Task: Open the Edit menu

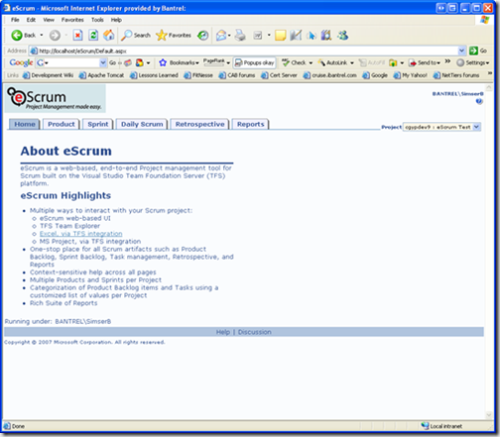Action: coord(31,20)
